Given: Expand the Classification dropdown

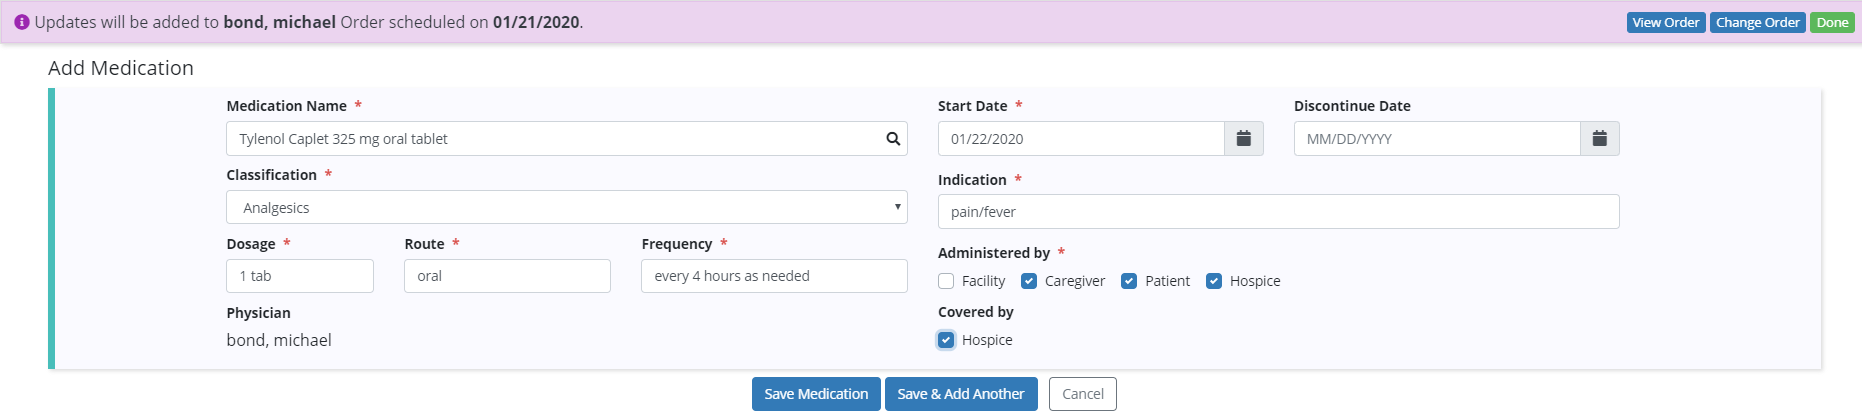Looking at the screenshot, I should pos(566,208).
